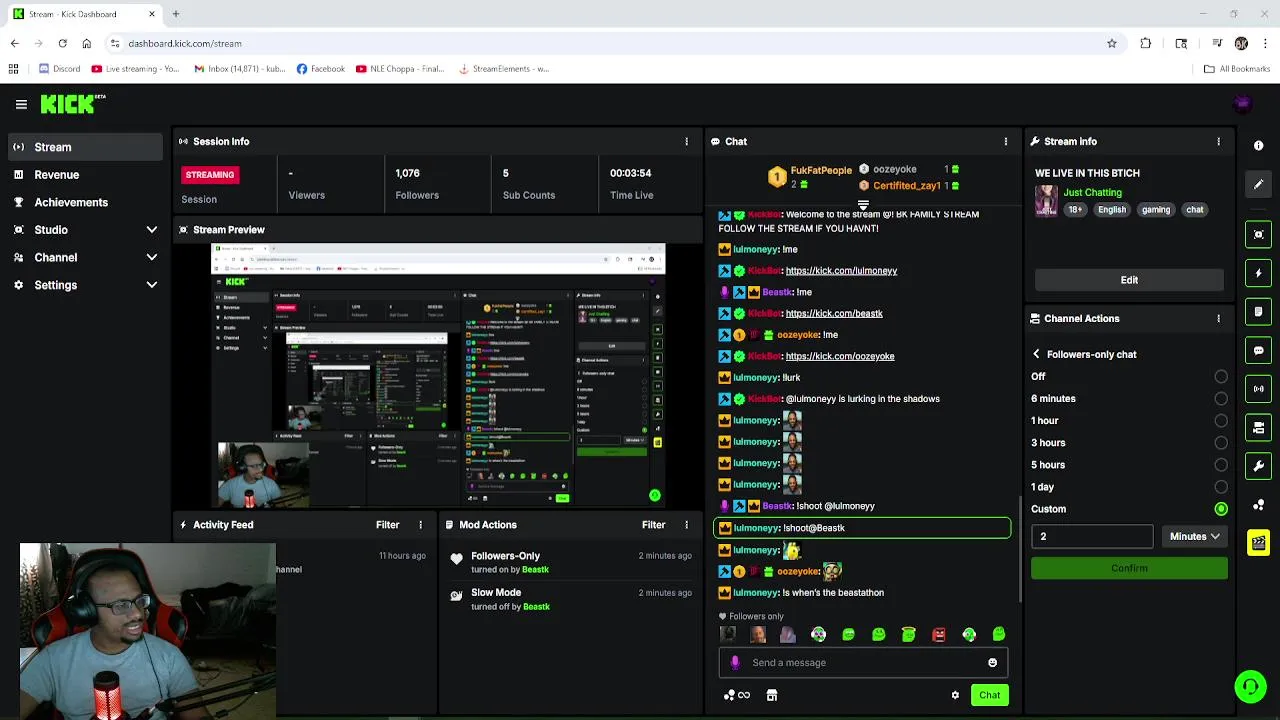Open the Mod Actions Filter button

click(x=653, y=525)
